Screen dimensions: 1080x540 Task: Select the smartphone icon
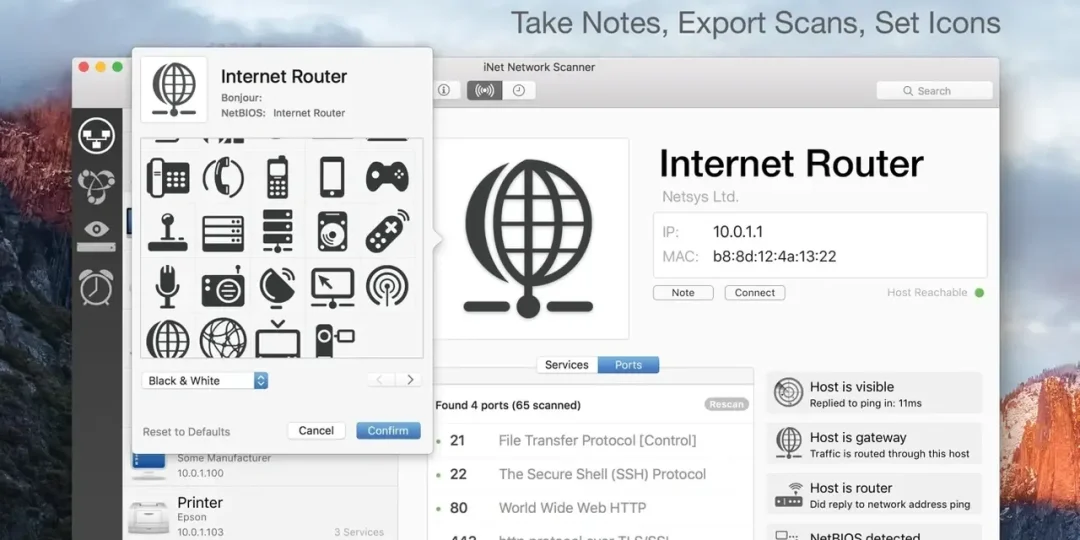332,178
